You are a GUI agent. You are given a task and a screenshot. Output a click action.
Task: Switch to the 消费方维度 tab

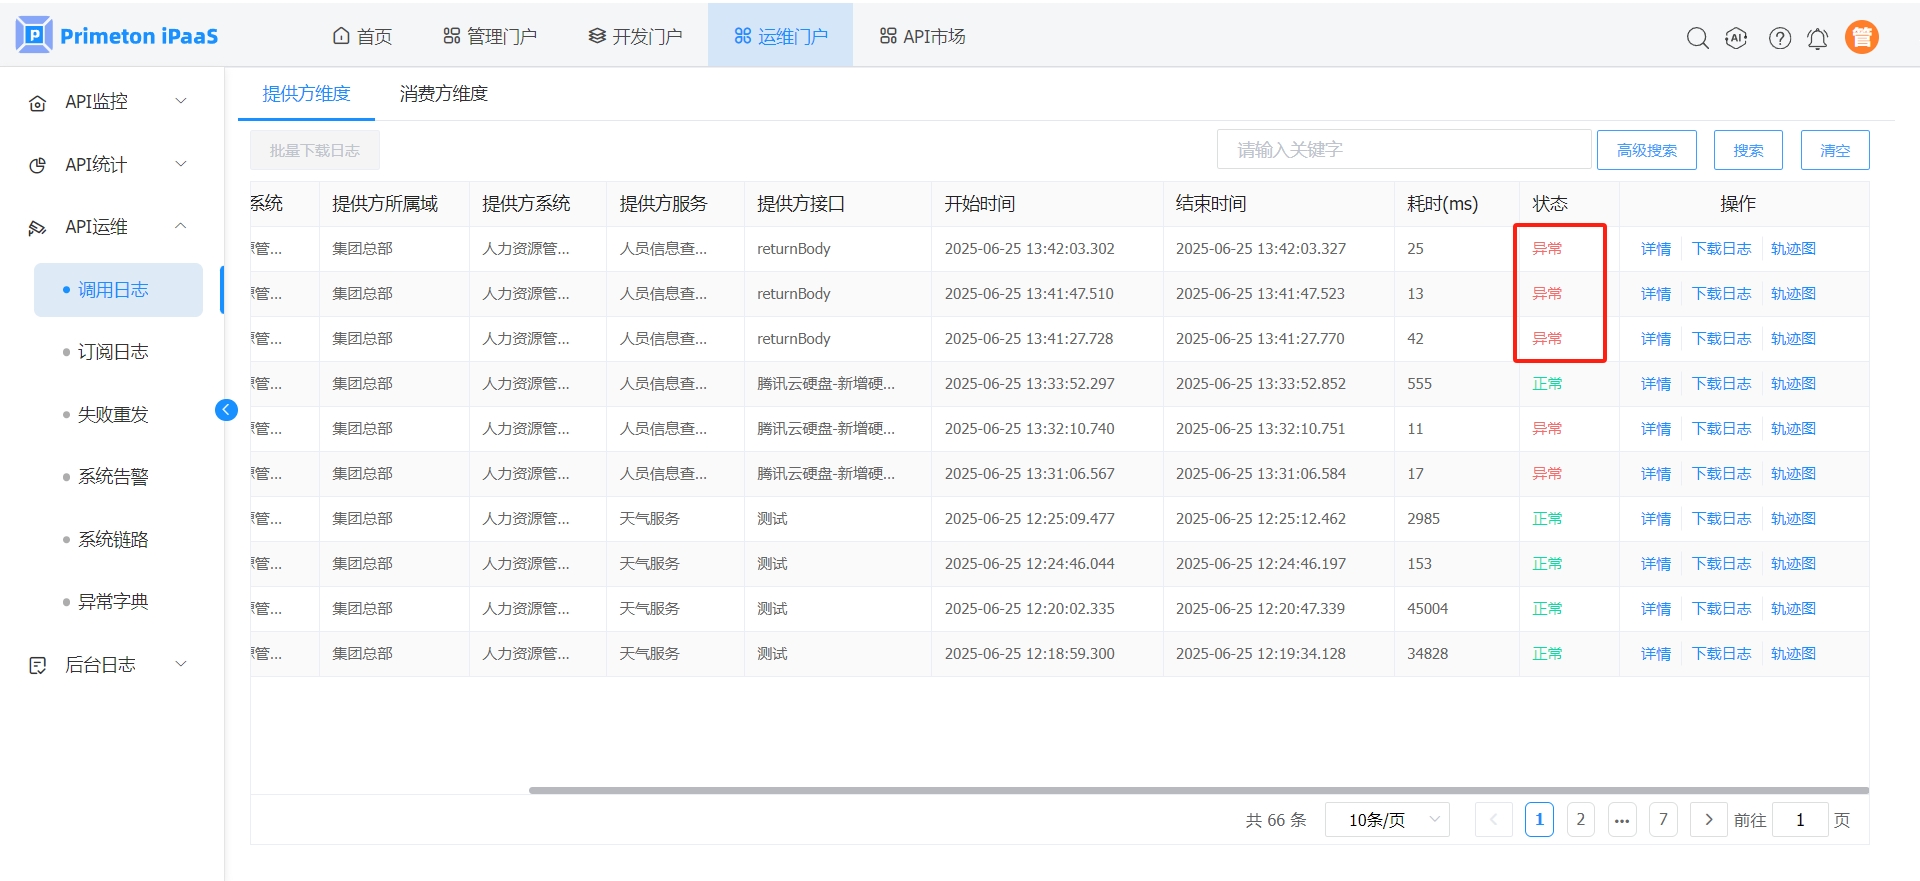pyautogui.click(x=443, y=94)
